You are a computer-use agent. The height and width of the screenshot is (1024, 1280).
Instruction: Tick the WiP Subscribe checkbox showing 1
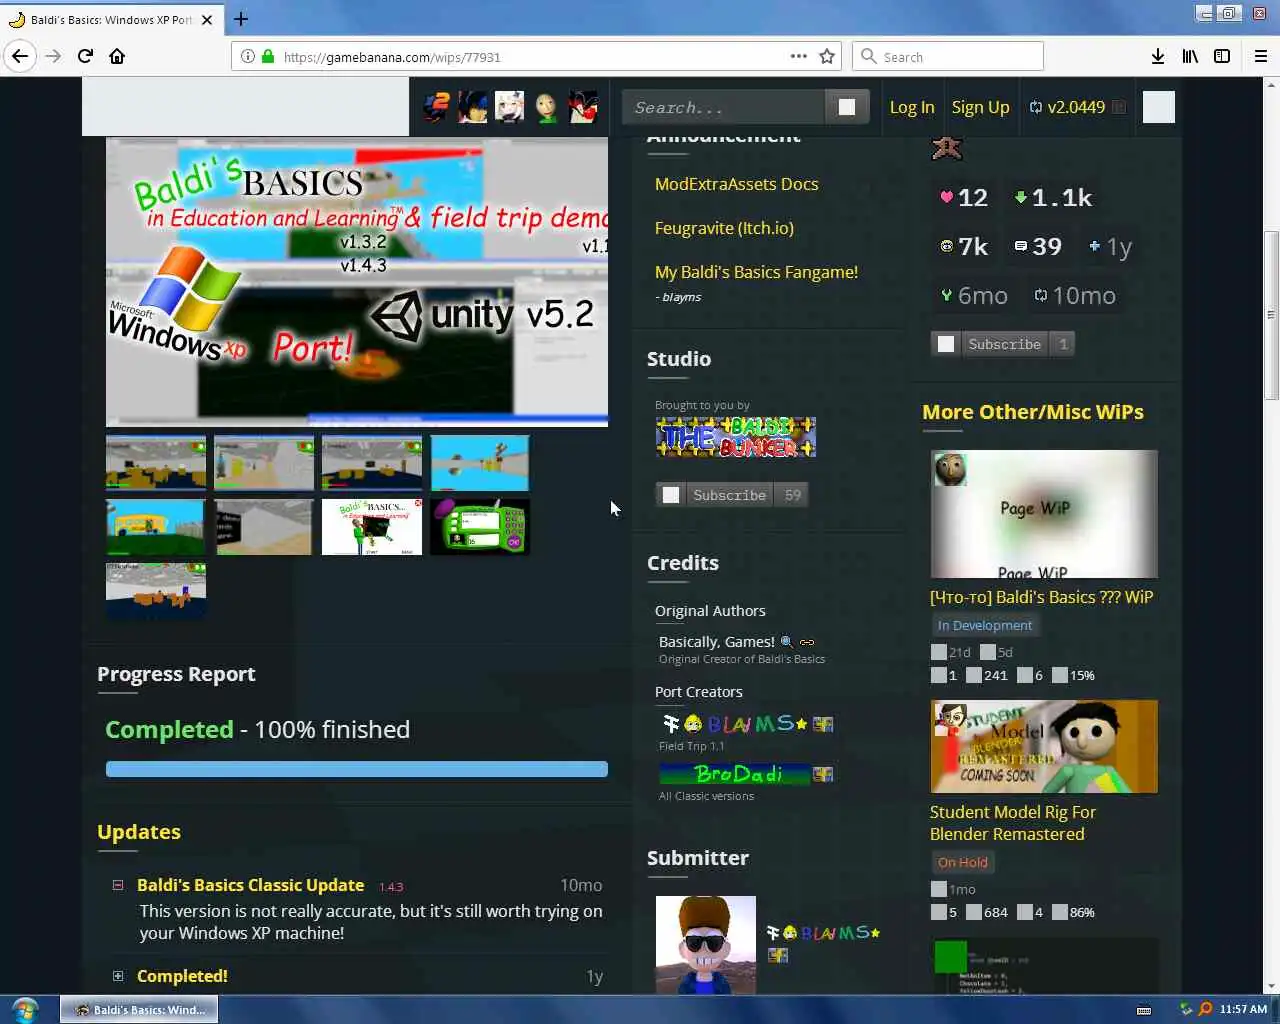946,344
